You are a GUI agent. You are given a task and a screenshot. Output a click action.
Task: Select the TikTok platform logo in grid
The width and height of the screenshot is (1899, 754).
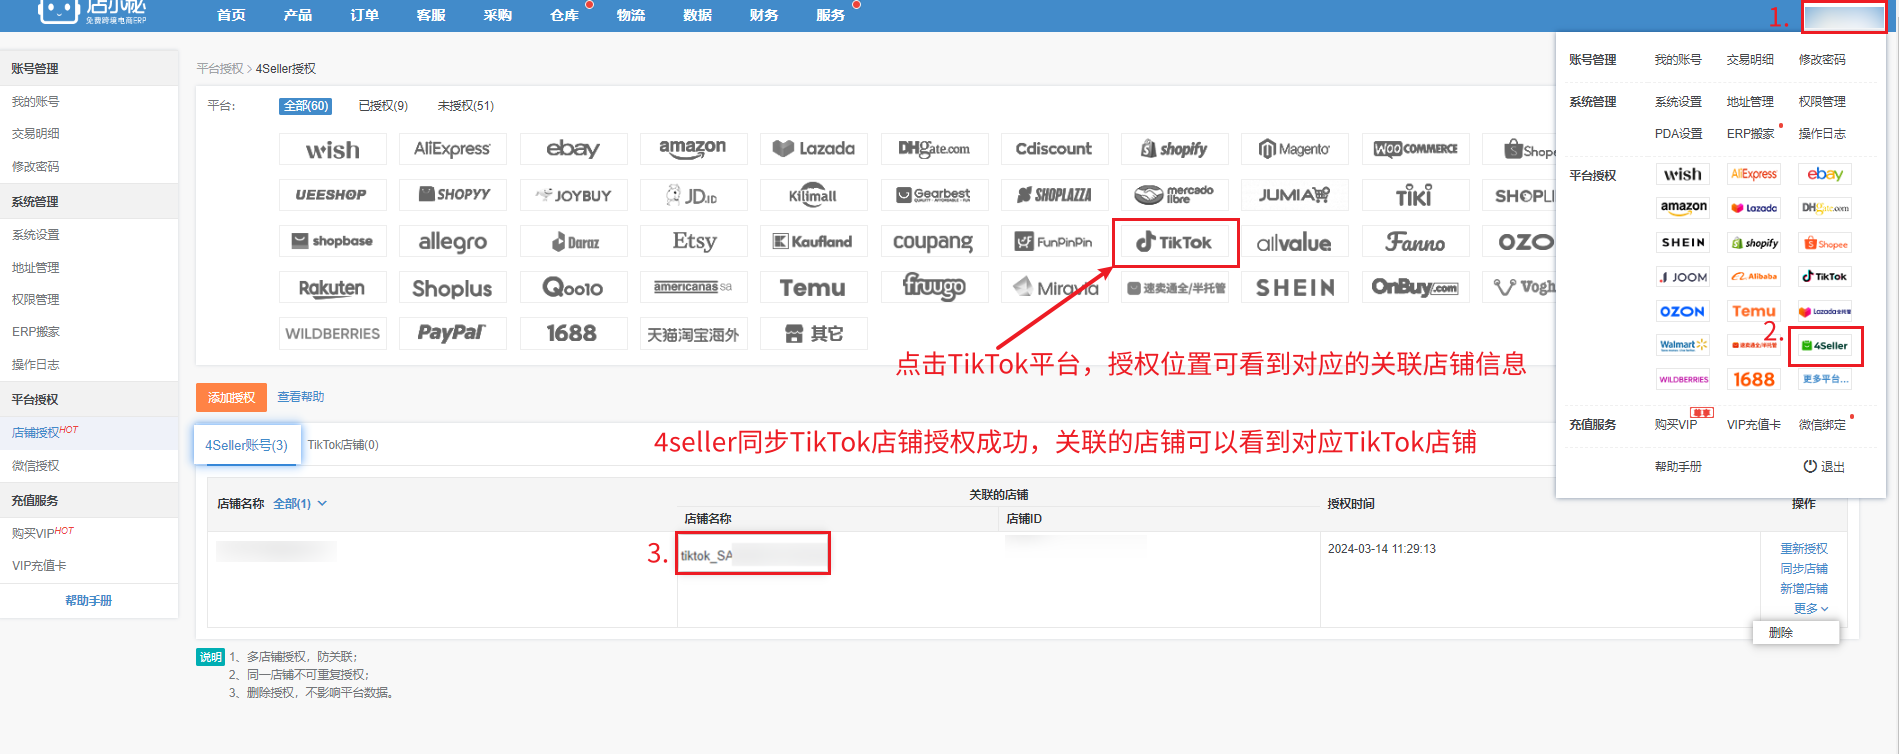click(x=1175, y=242)
